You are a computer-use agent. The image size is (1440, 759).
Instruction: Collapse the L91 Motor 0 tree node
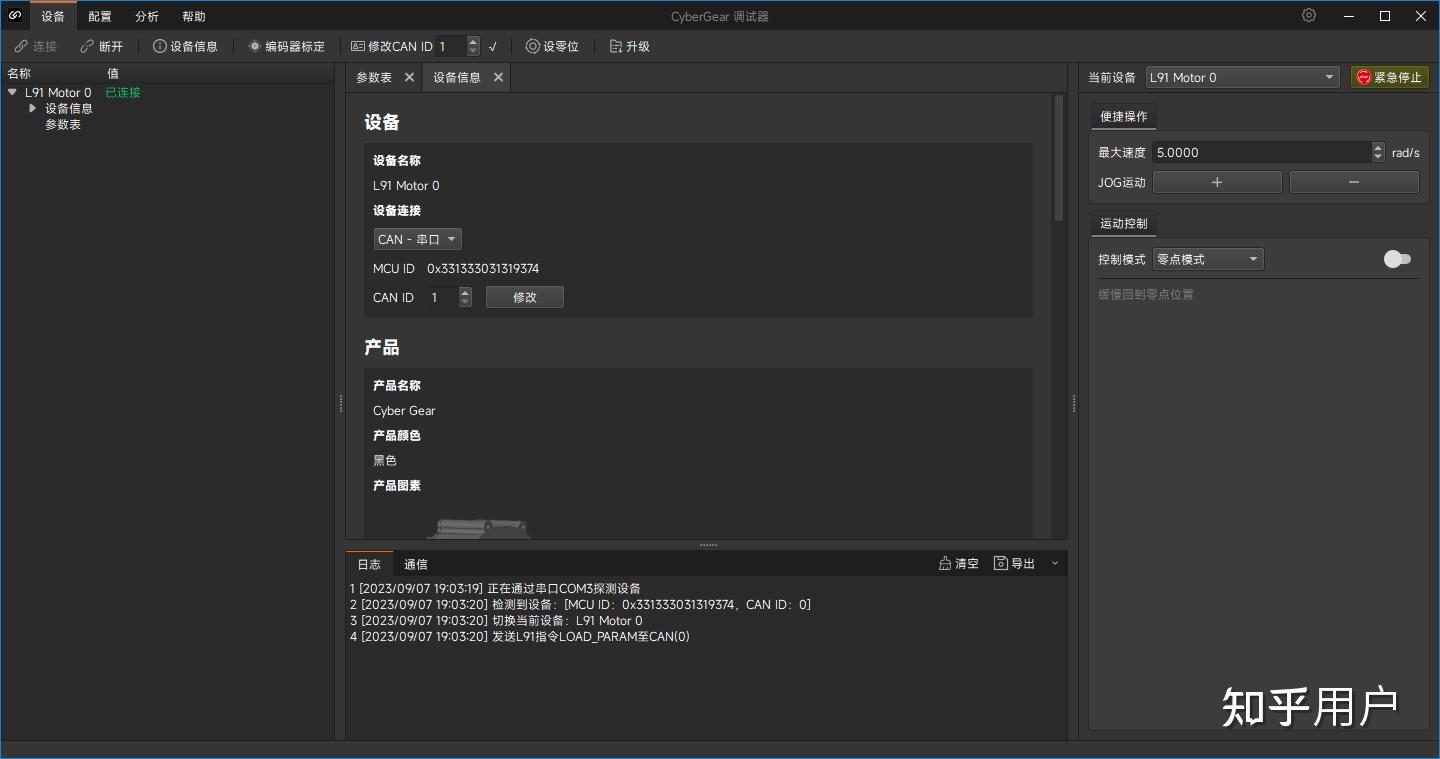tap(12, 91)
